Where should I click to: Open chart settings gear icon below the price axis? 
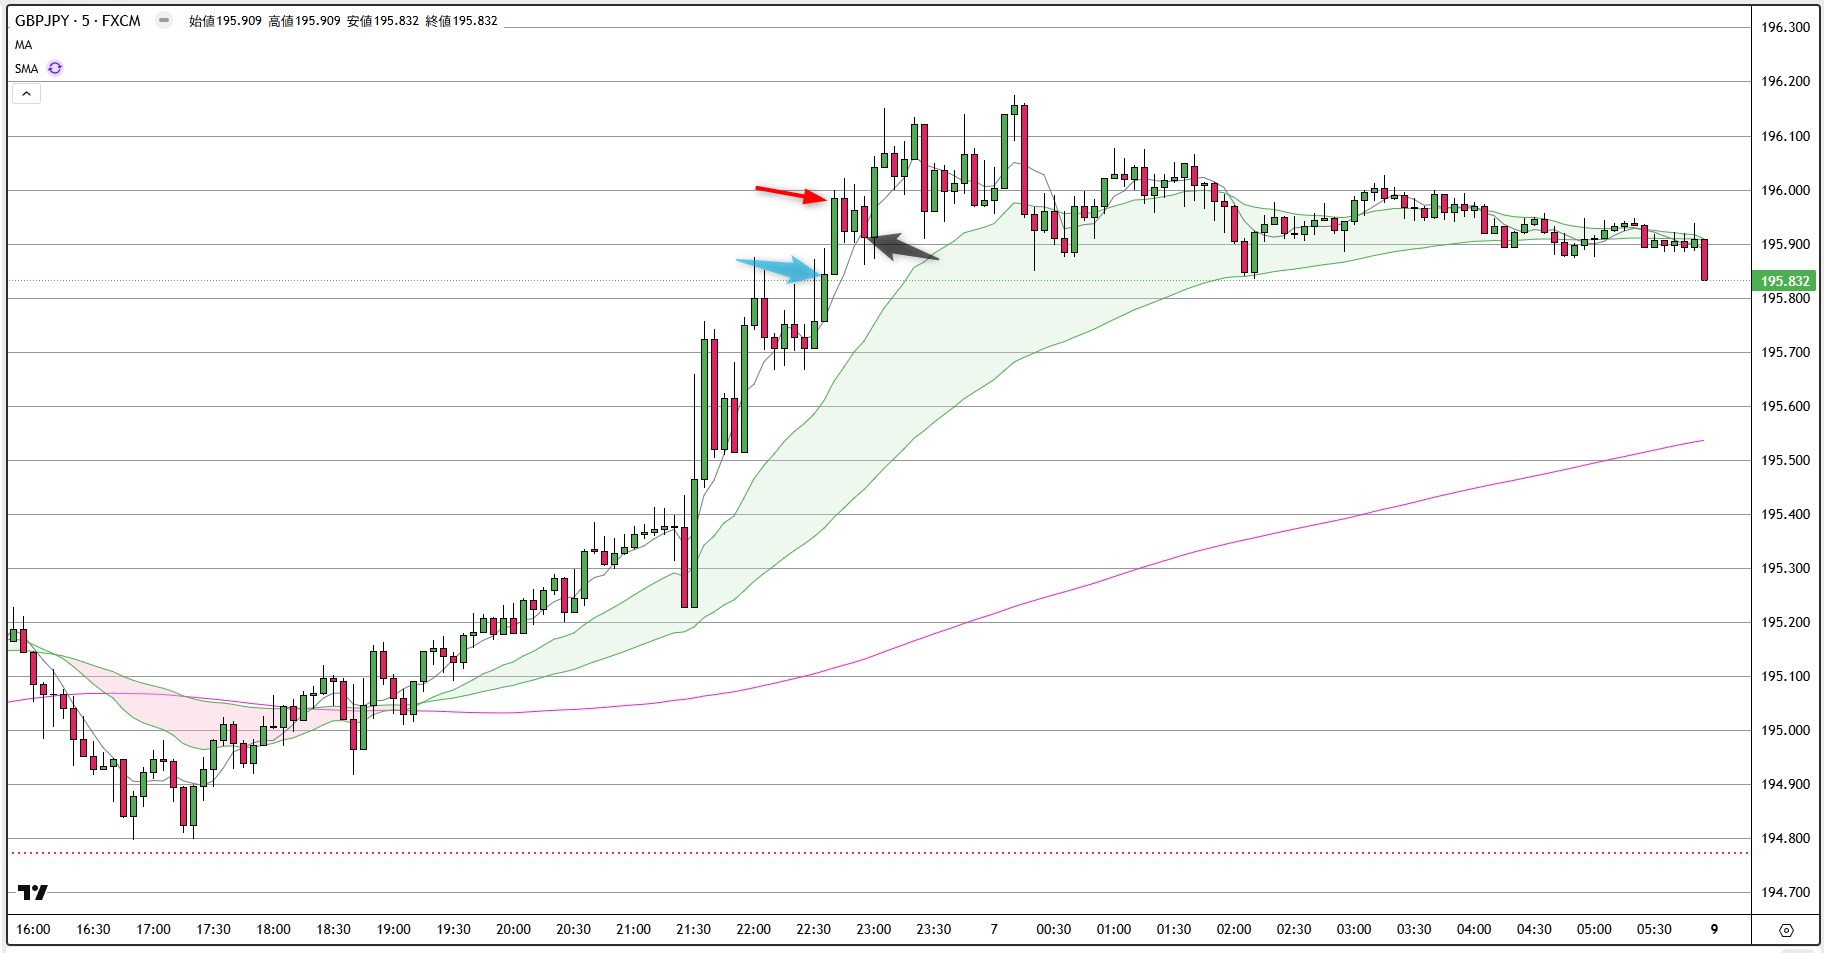point(1786,930)
